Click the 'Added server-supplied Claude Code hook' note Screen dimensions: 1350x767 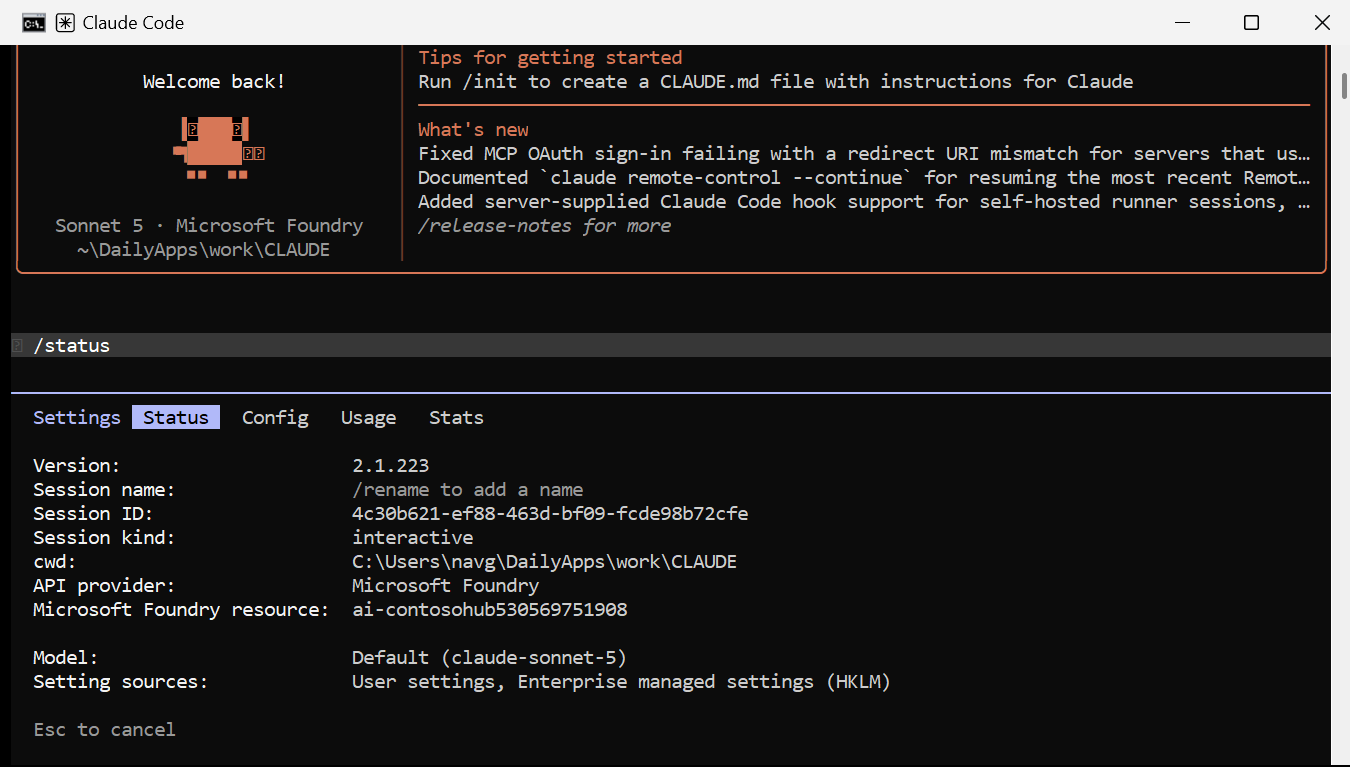(864, 202)
